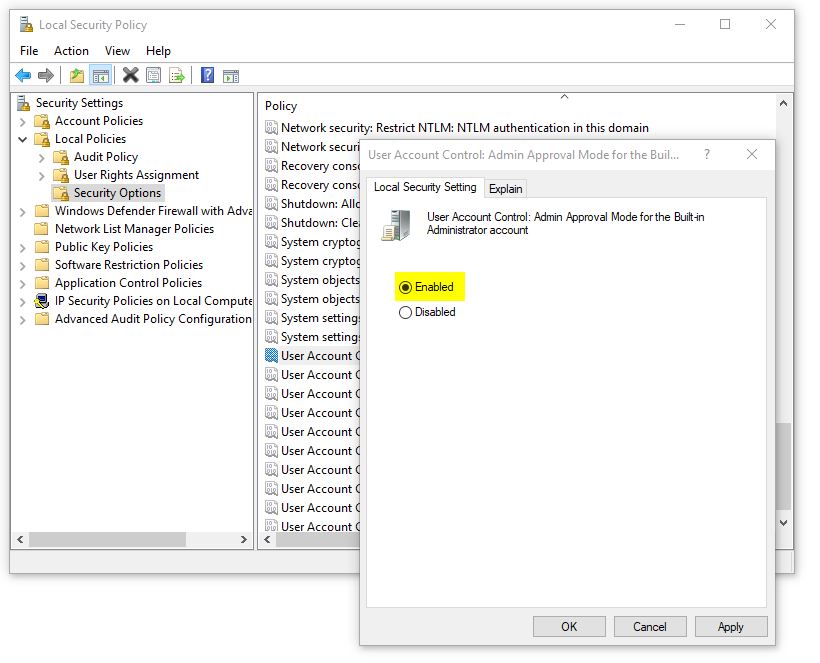Image resolution: width=820 pixels, height=663 pixels.
Task: Click the OK button
Action: (569, 626)
